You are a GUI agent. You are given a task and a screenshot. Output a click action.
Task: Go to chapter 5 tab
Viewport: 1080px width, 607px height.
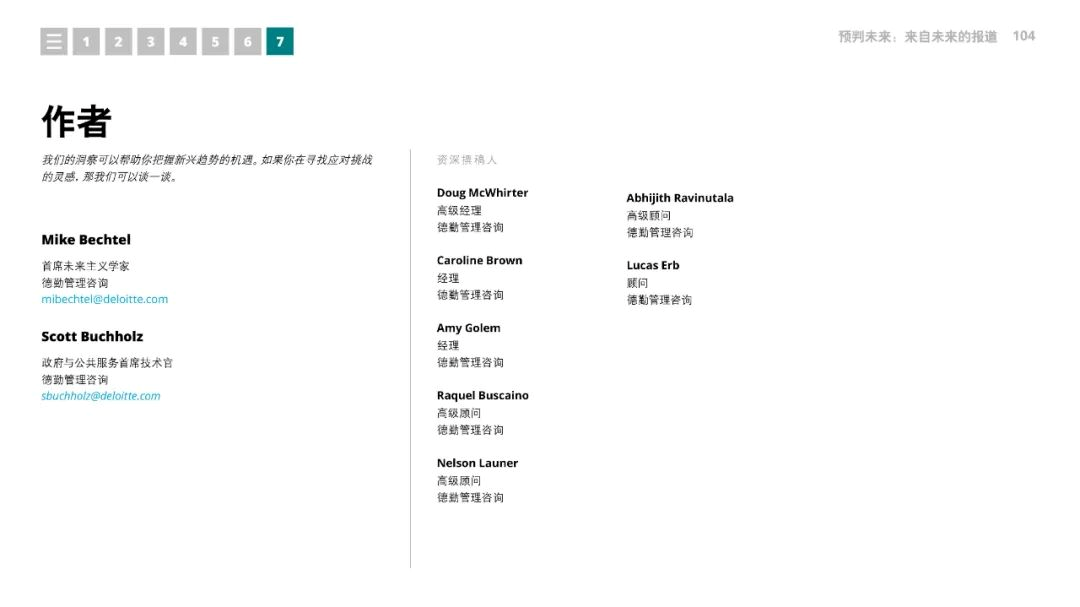pyautogui.click(x=216, y=41)
